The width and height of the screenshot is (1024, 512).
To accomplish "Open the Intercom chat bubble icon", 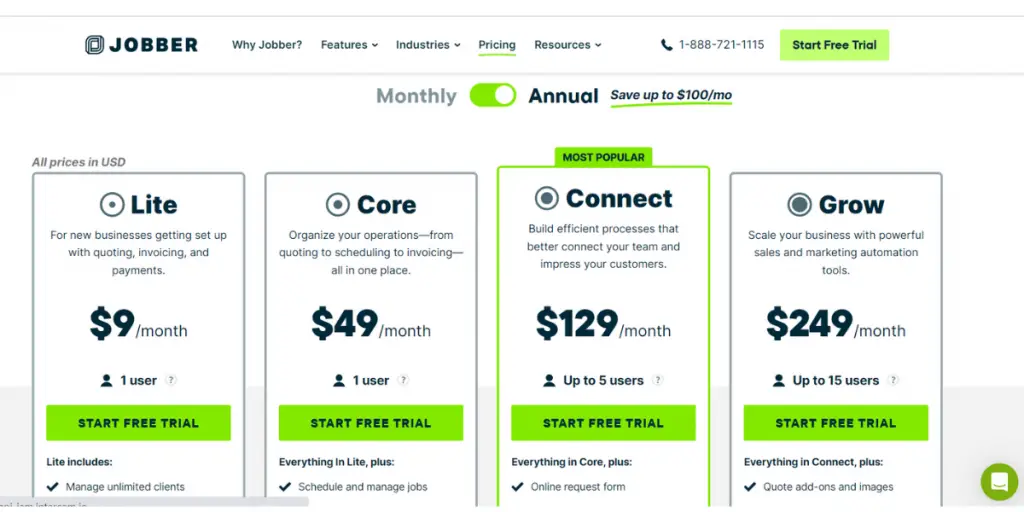I will (999, 482).
